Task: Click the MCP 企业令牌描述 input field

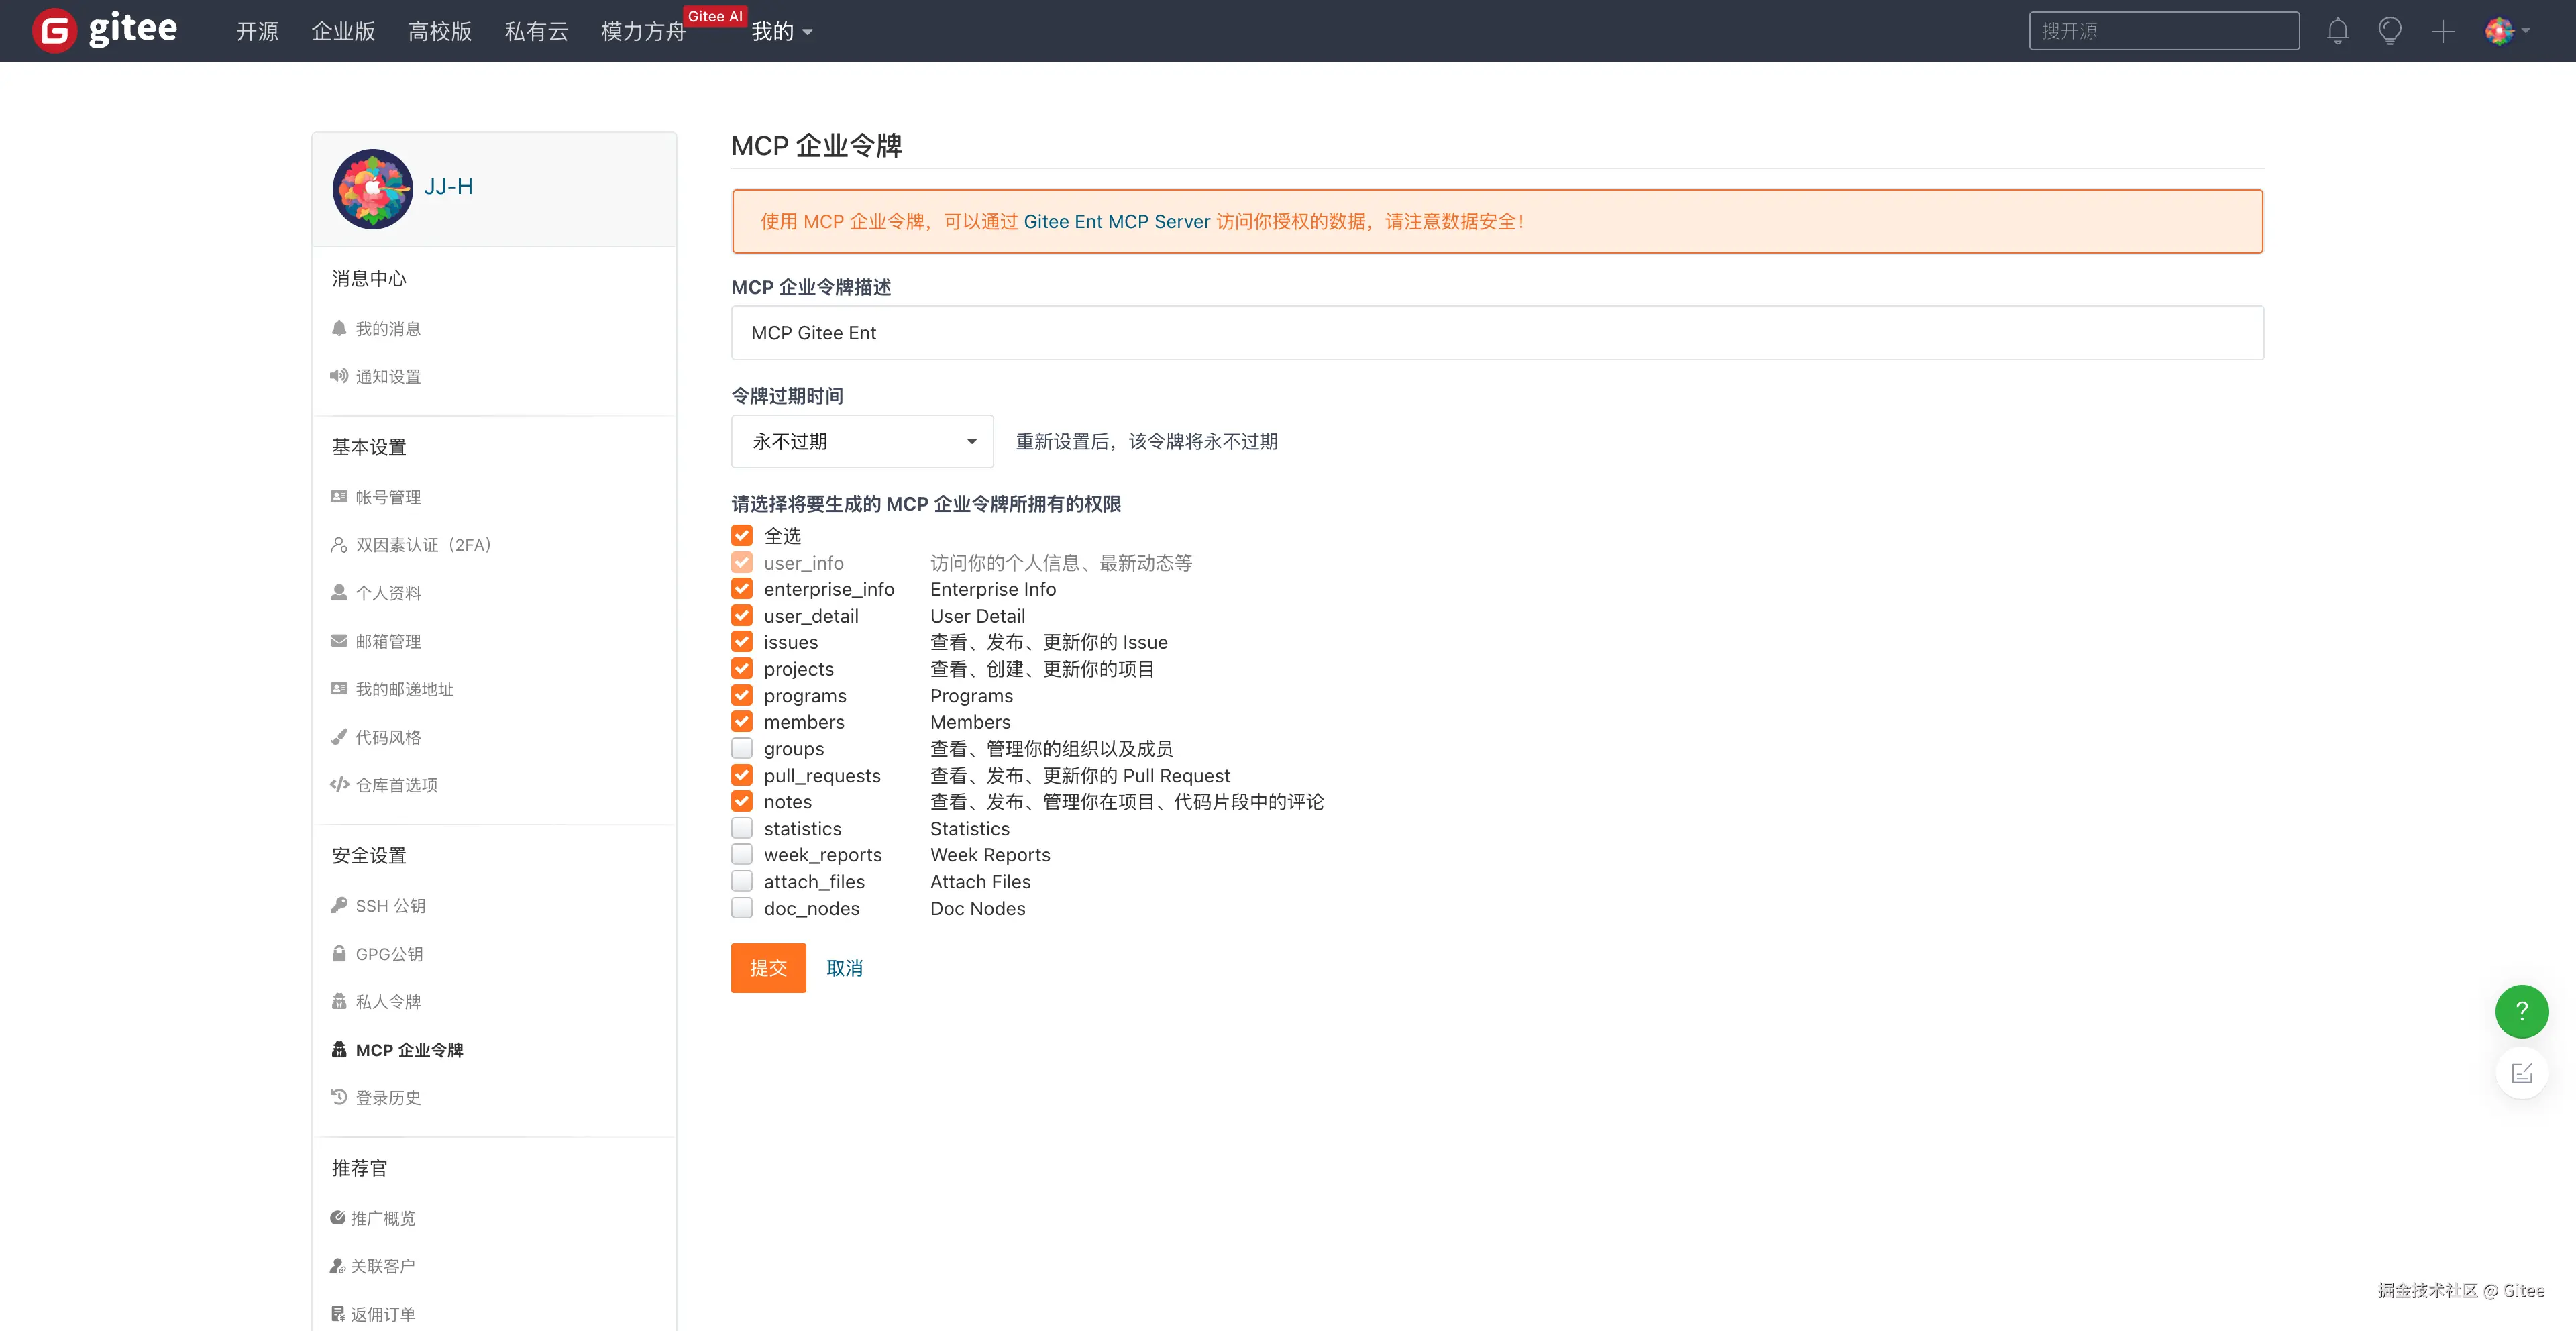Action: pyautogui.click(x=1497, y=333)
